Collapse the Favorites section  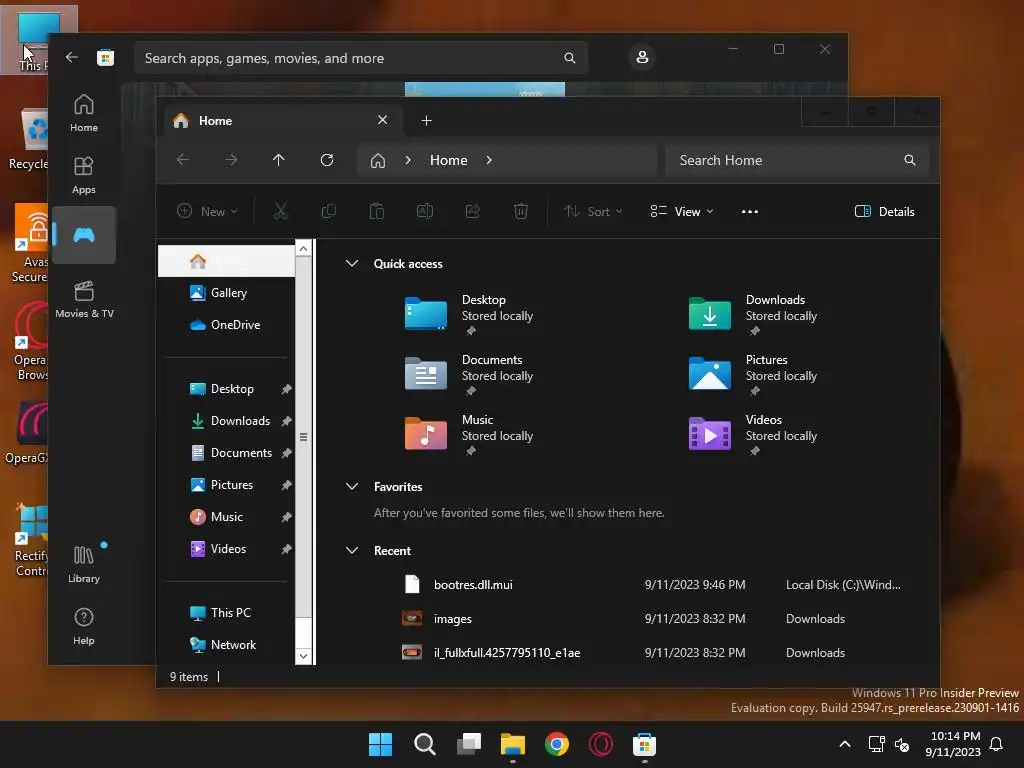tap(352, 487)
